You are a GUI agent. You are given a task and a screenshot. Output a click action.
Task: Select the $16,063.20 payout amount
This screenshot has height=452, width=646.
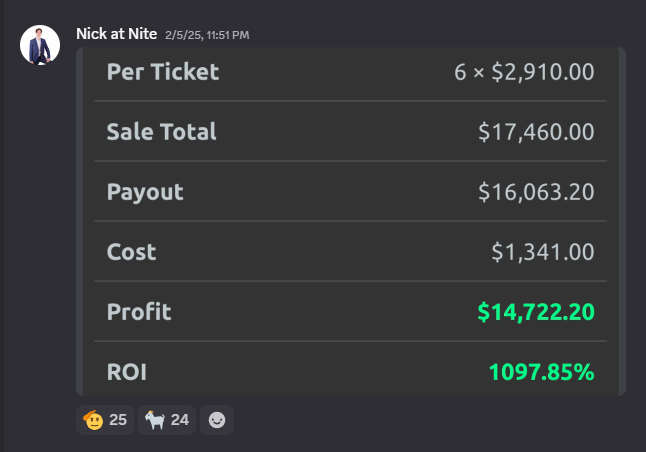click(x=536, y=192)
